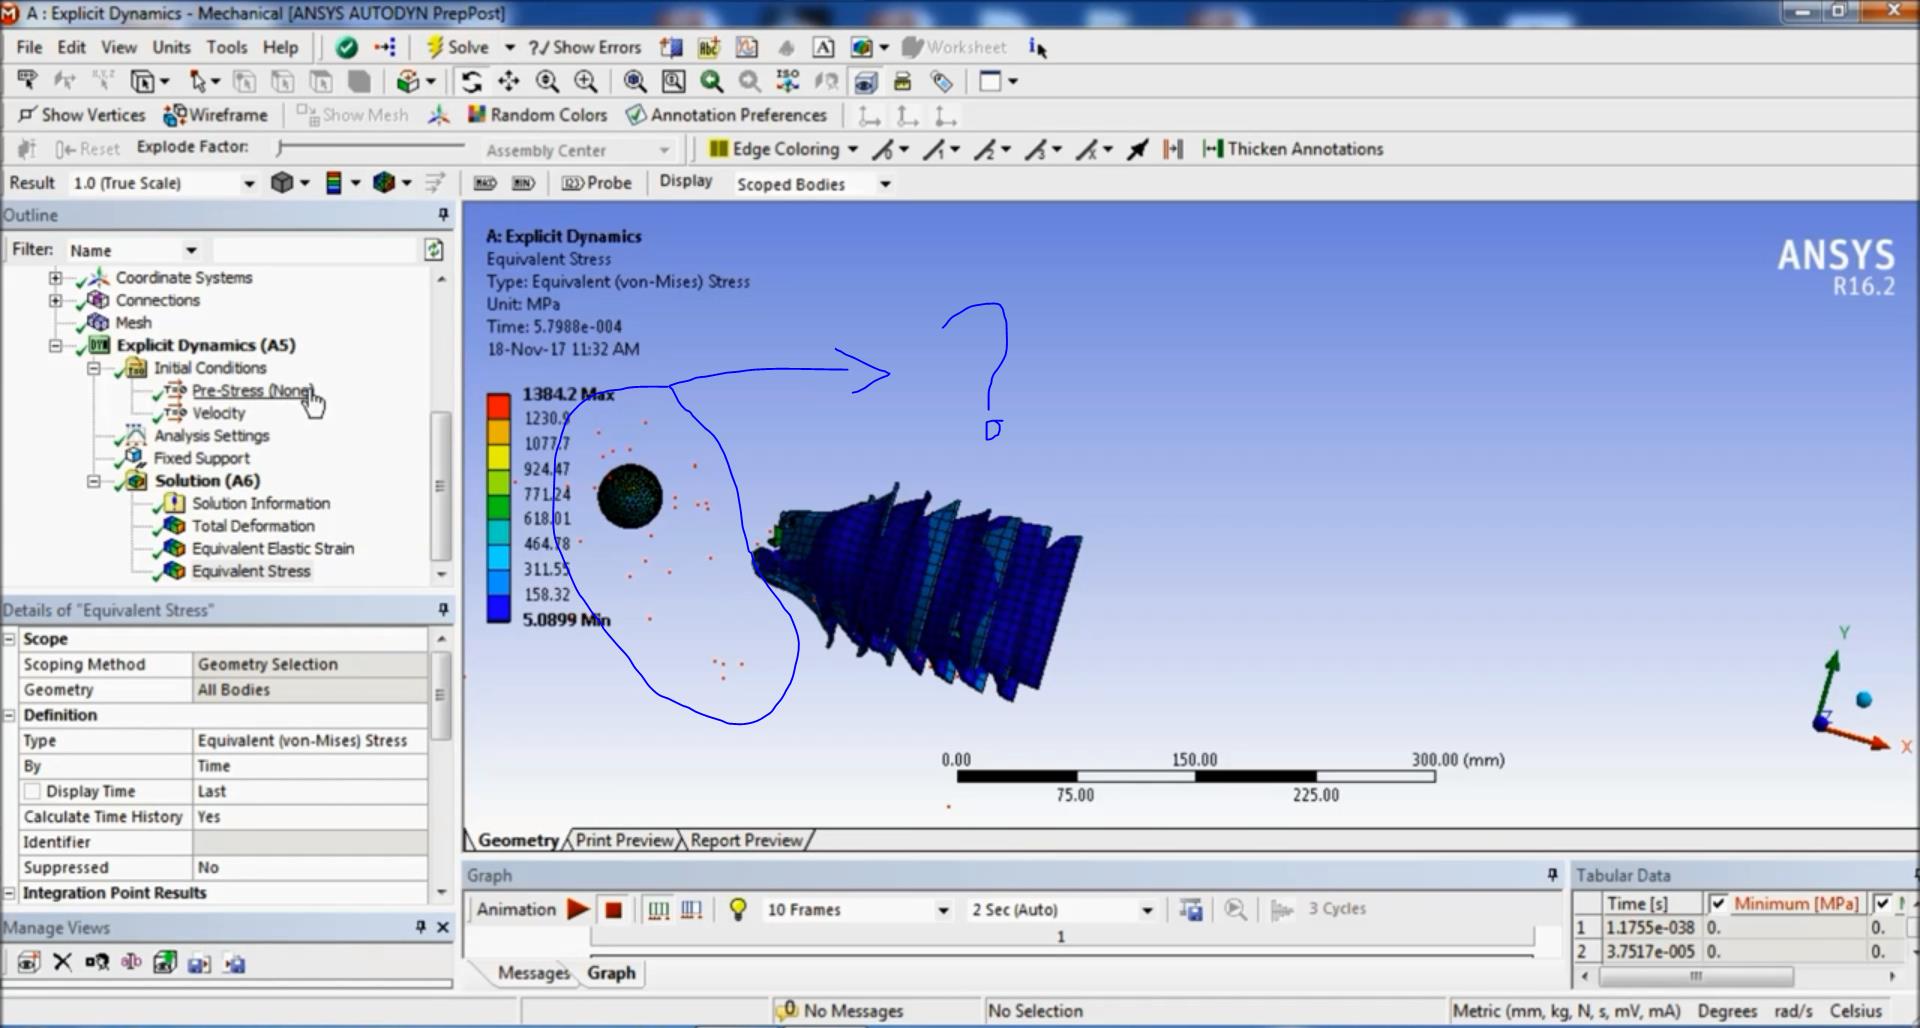Switch to the Print Preview tab

[x=624, y=841]
